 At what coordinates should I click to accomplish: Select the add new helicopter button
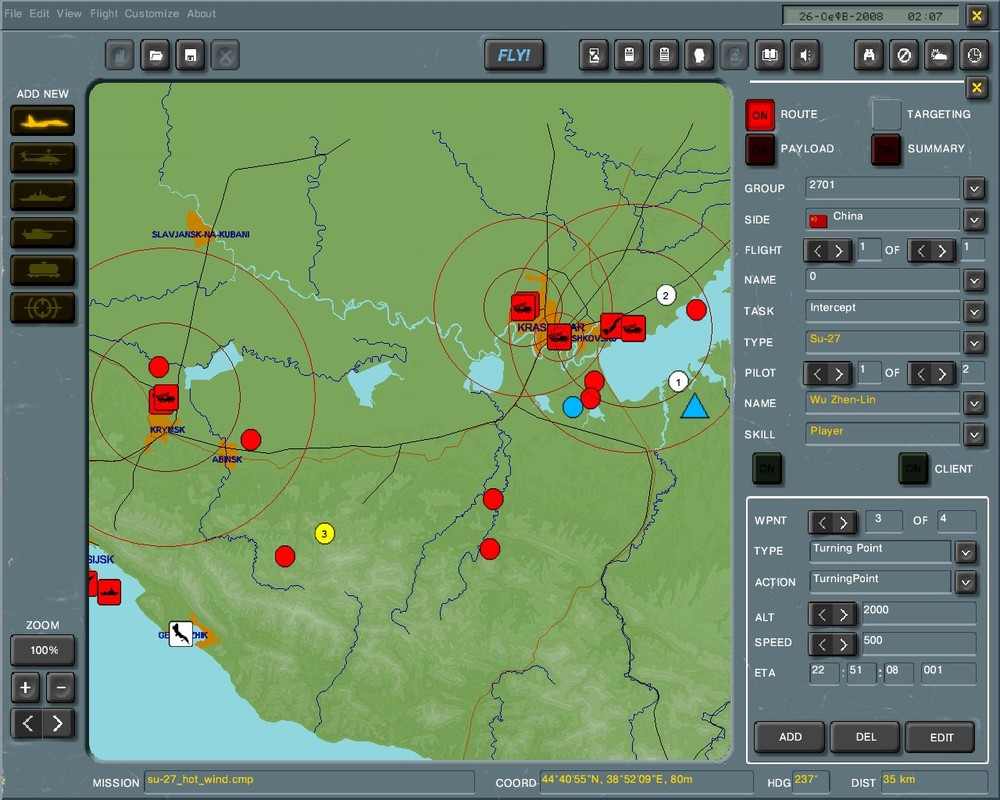(x=43, y=158)
